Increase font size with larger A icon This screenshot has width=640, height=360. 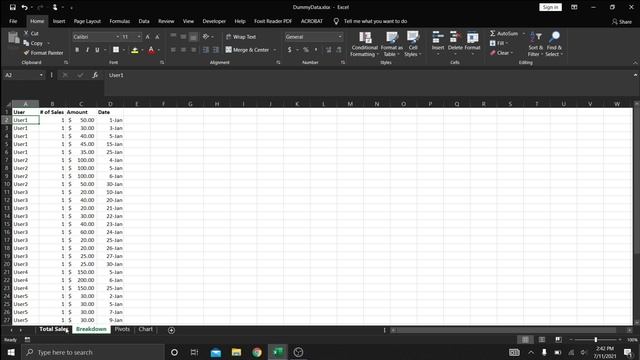click(x=148, y=37)
